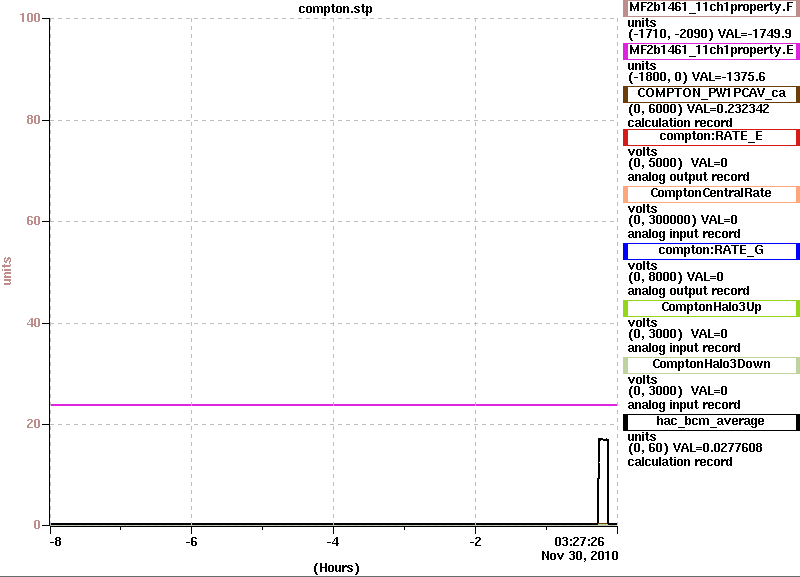The image size is (800, 577).
Task: Click the (-1800, 0) VAL=-1375.6 text
Action: coord(696,77)
